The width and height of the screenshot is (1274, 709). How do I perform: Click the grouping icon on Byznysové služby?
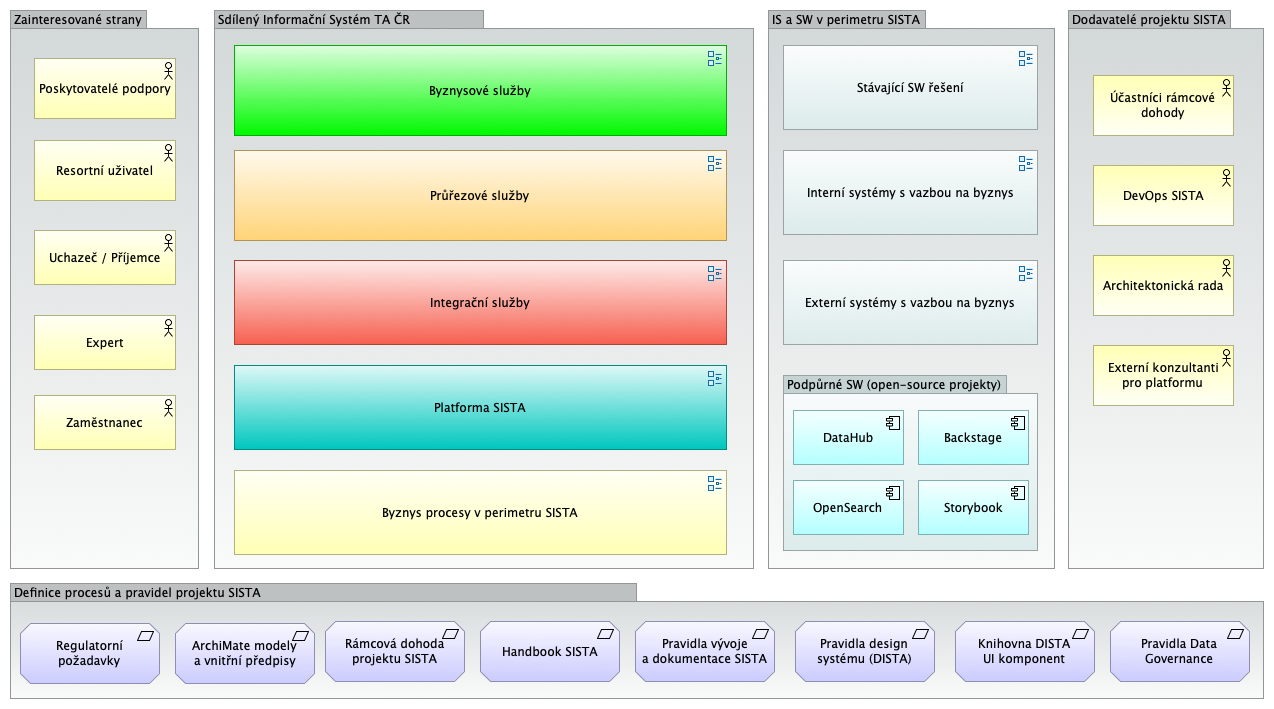pos(714,59)
